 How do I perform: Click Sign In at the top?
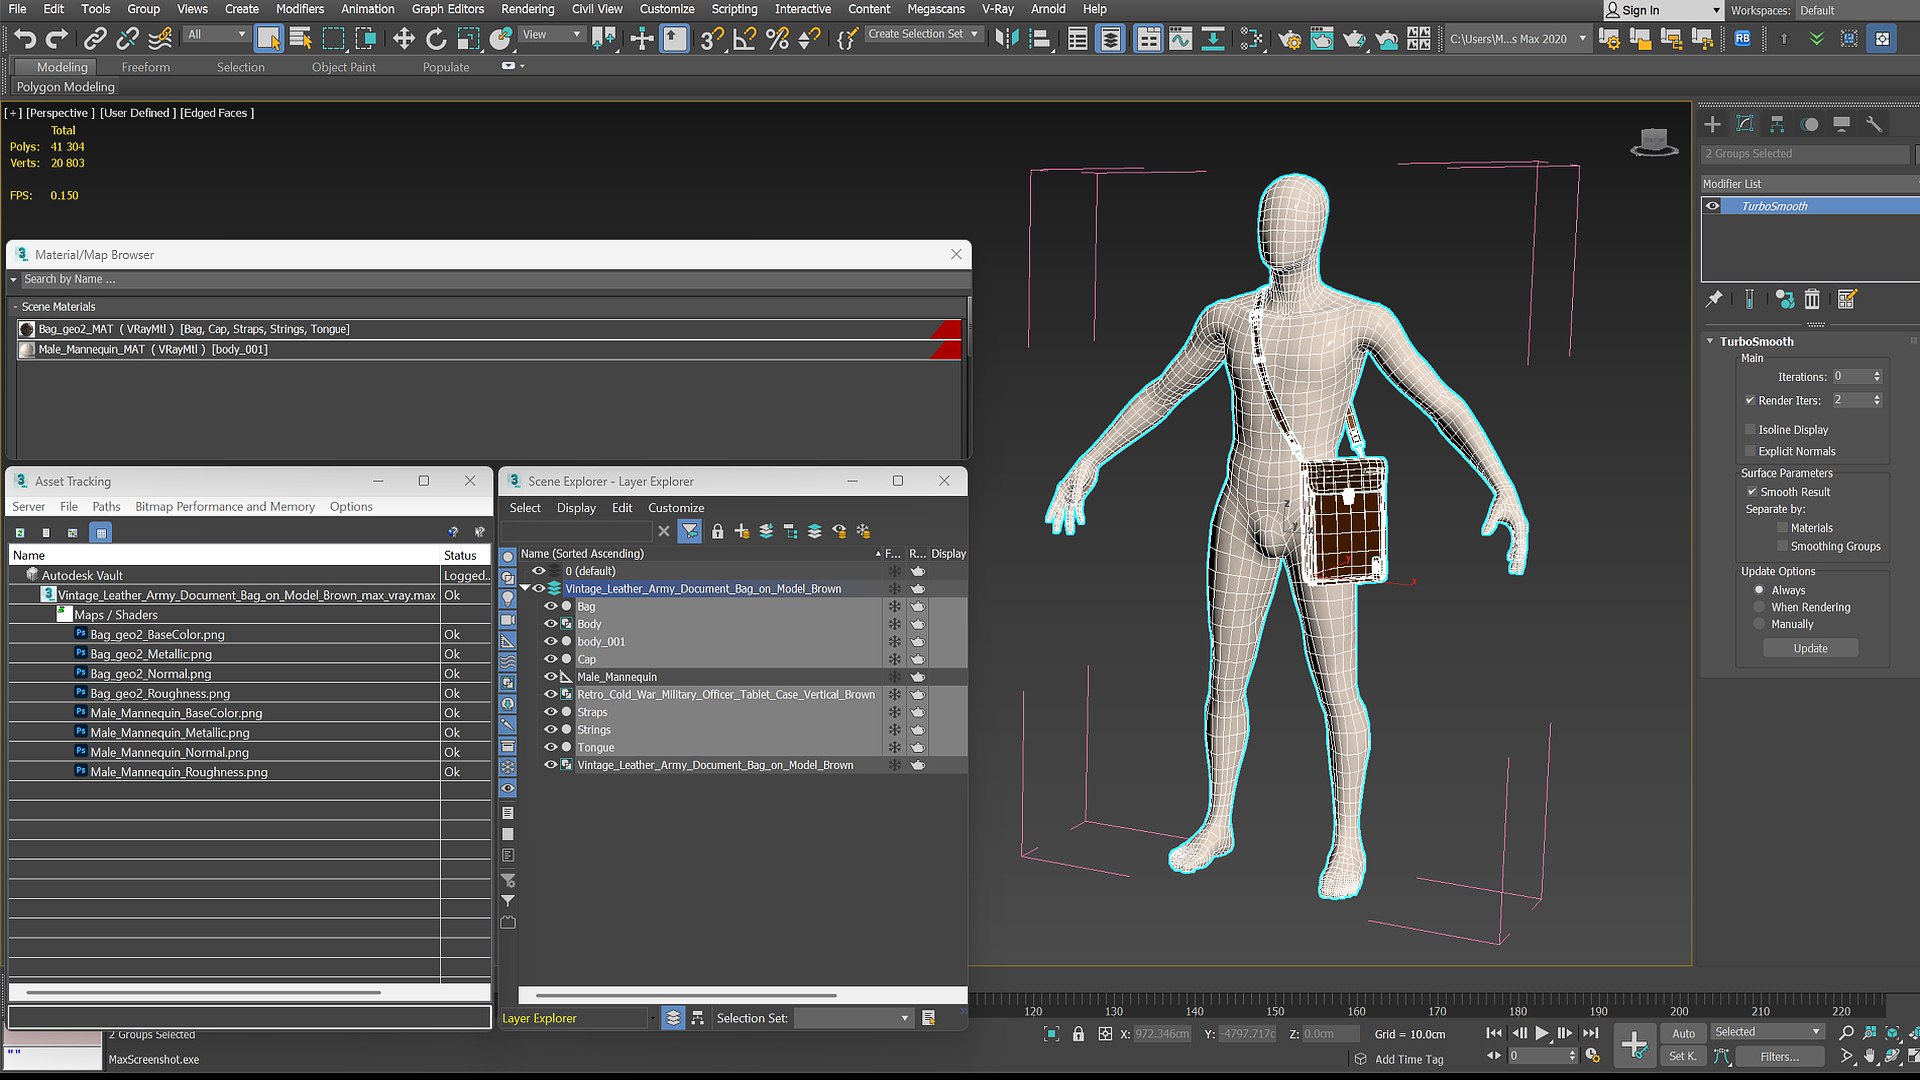click(1640, 10)
